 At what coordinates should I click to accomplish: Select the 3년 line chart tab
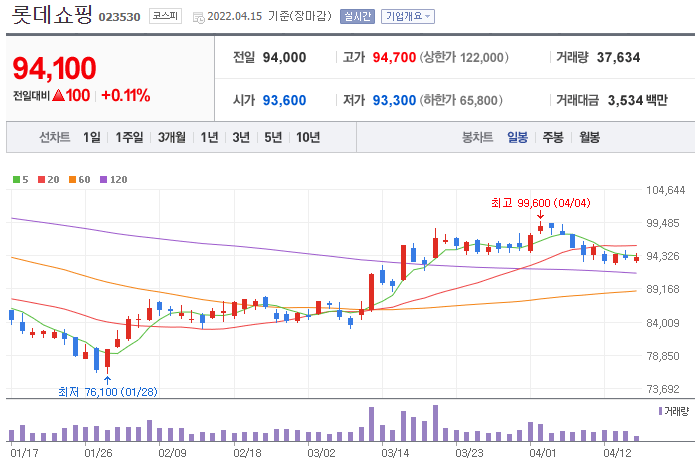tap(241, 137)
